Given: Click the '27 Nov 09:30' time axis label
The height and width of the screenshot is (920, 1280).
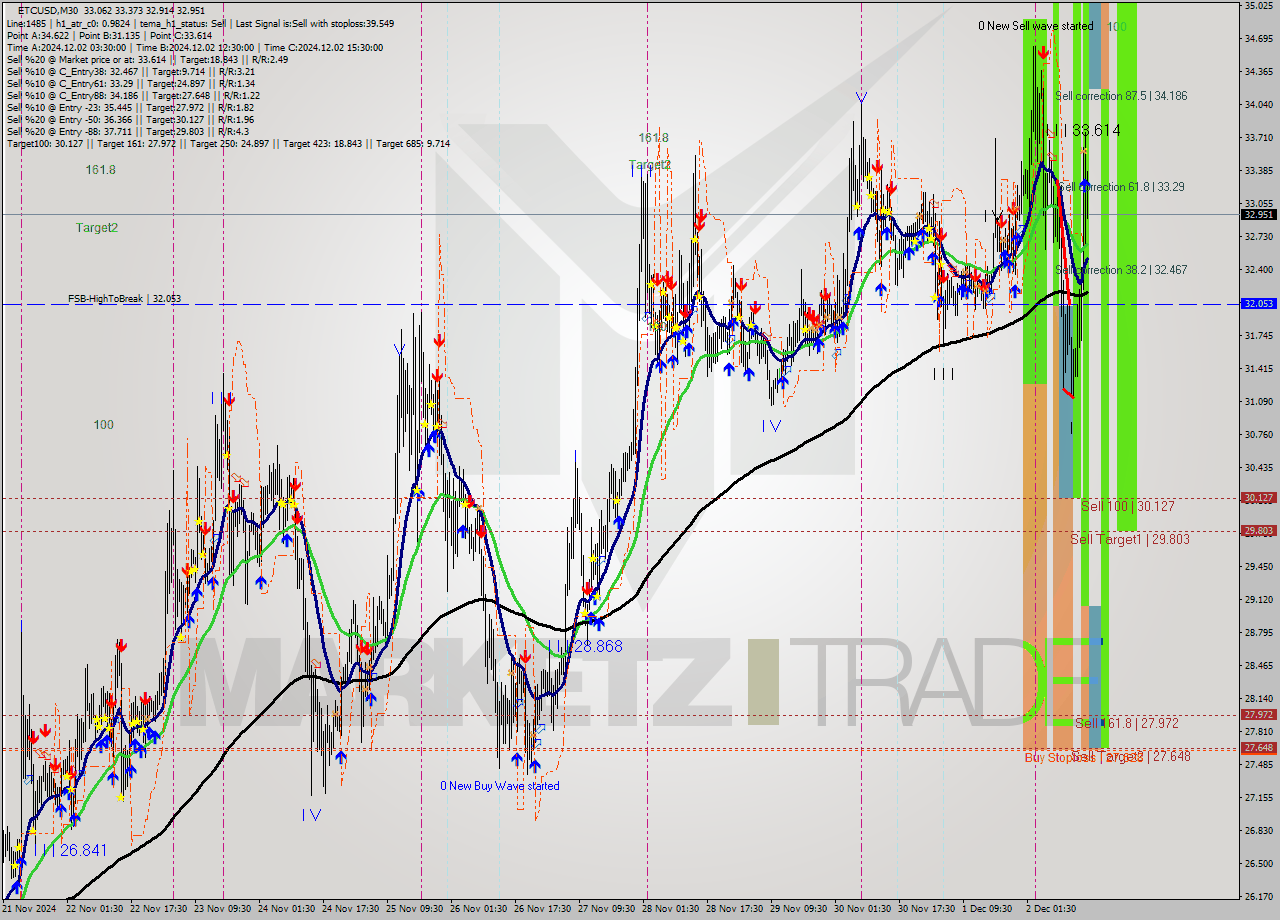Looking at the screenshot, I should tap(606, 909).
